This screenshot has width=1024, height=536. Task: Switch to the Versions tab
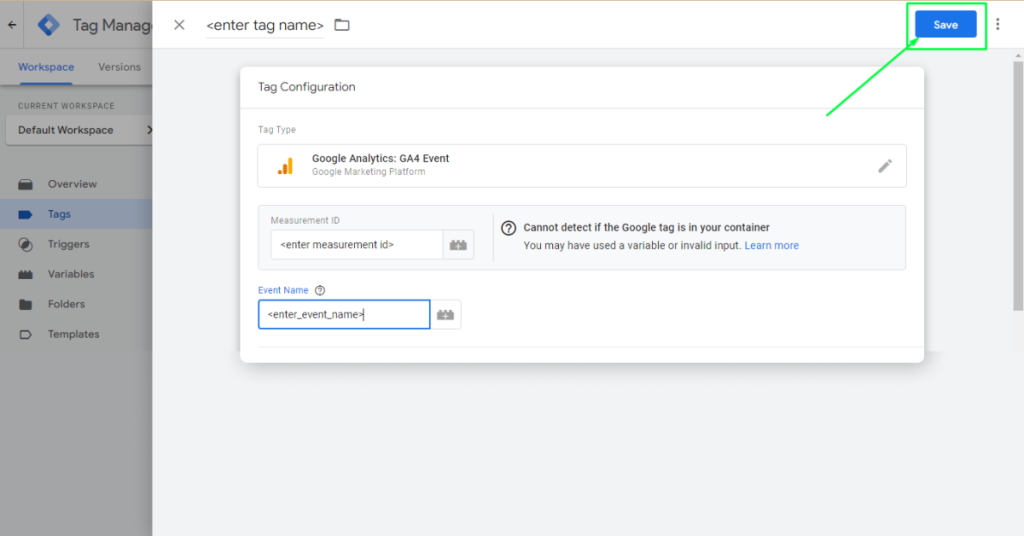coord(119,67)
